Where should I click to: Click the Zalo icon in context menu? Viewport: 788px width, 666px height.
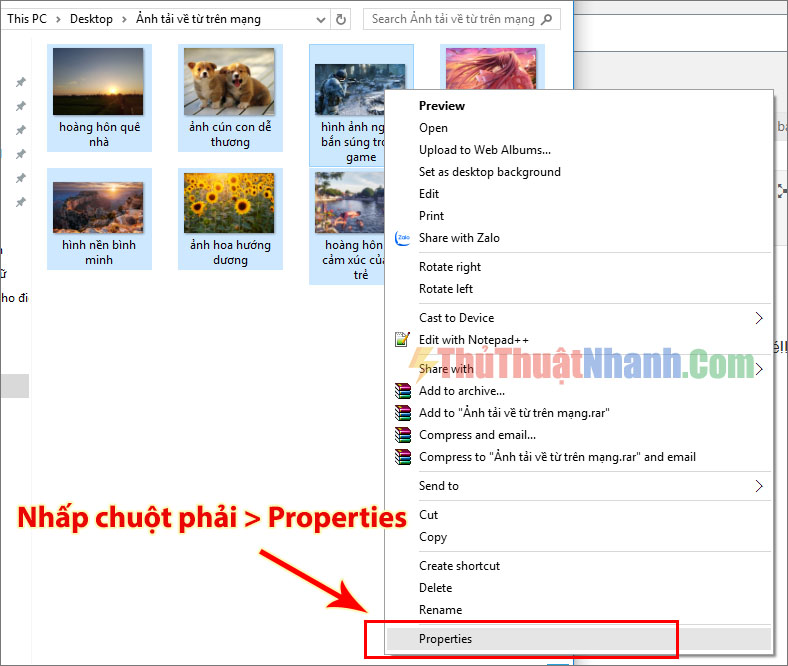[403, 238]
